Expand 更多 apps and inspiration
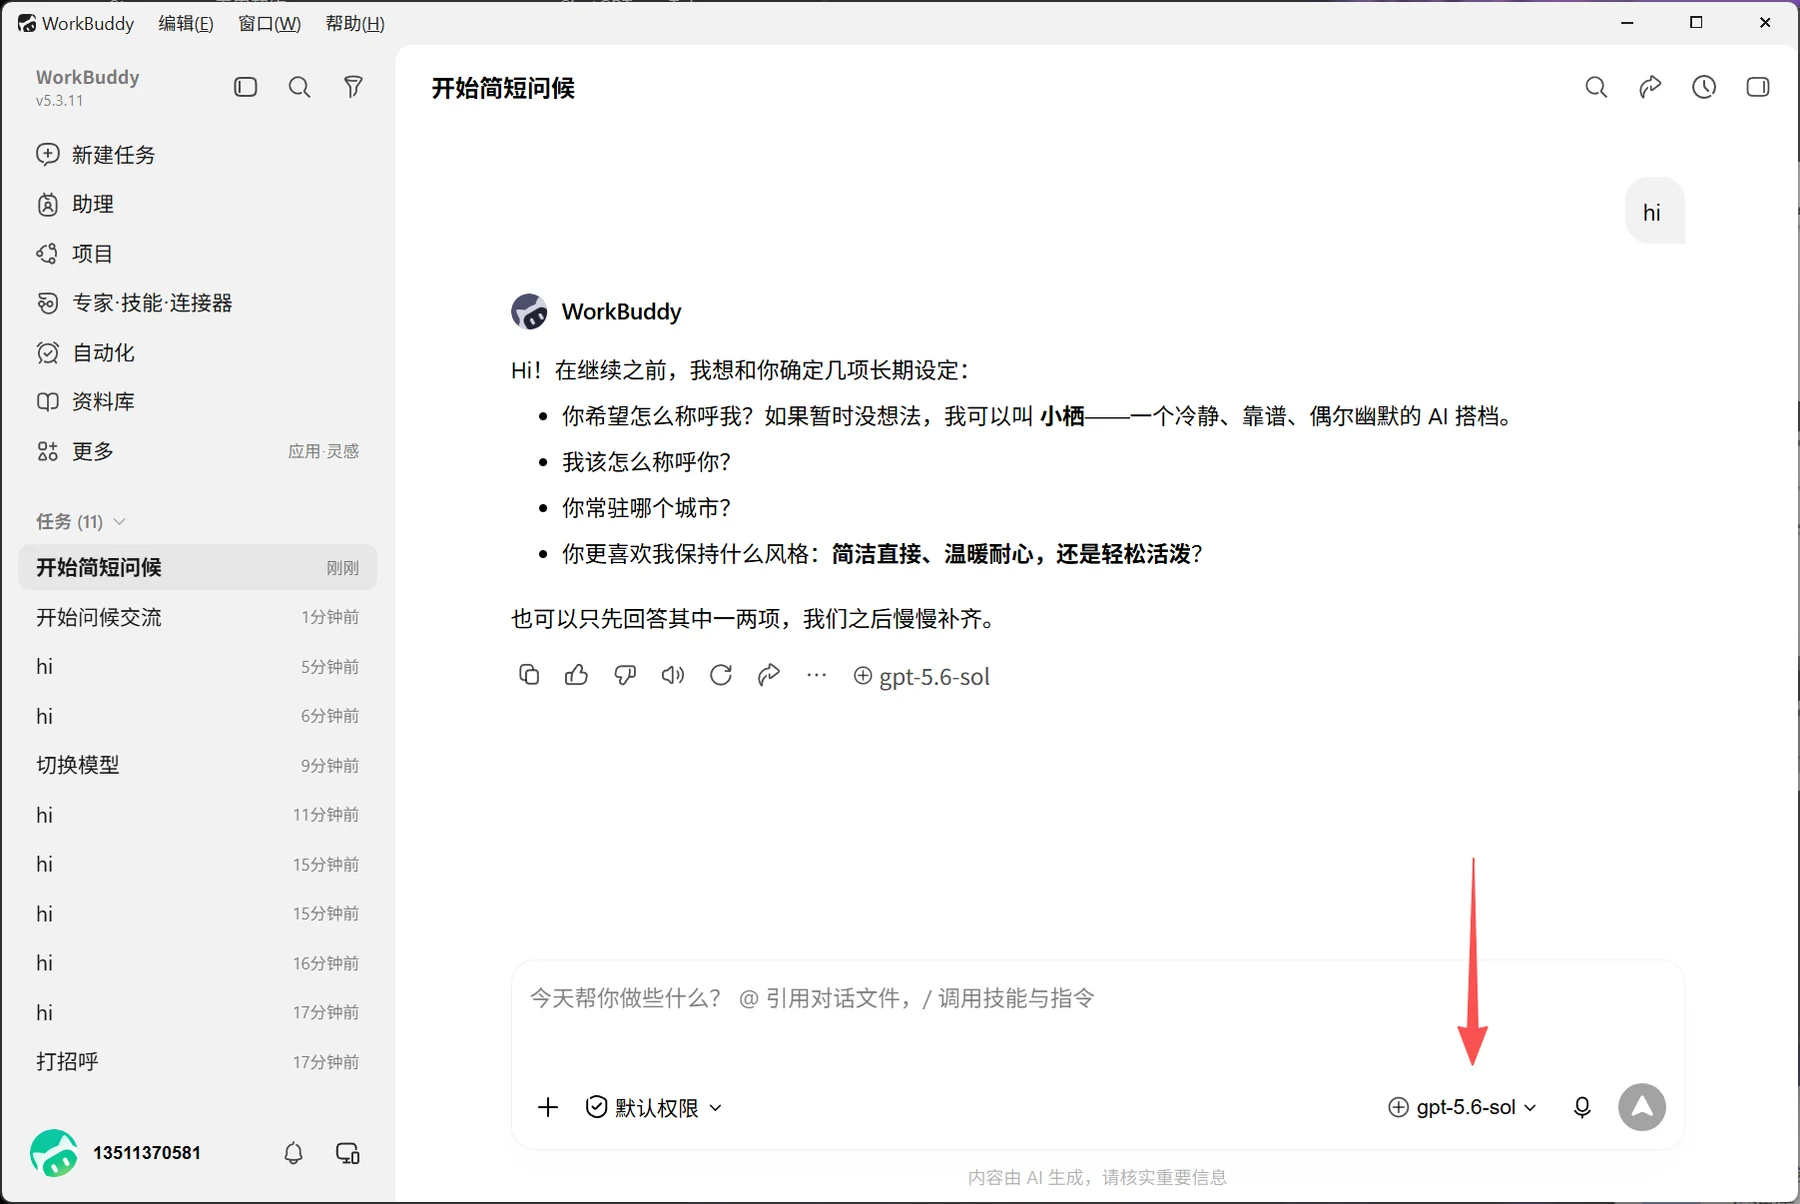 [197, 451]
